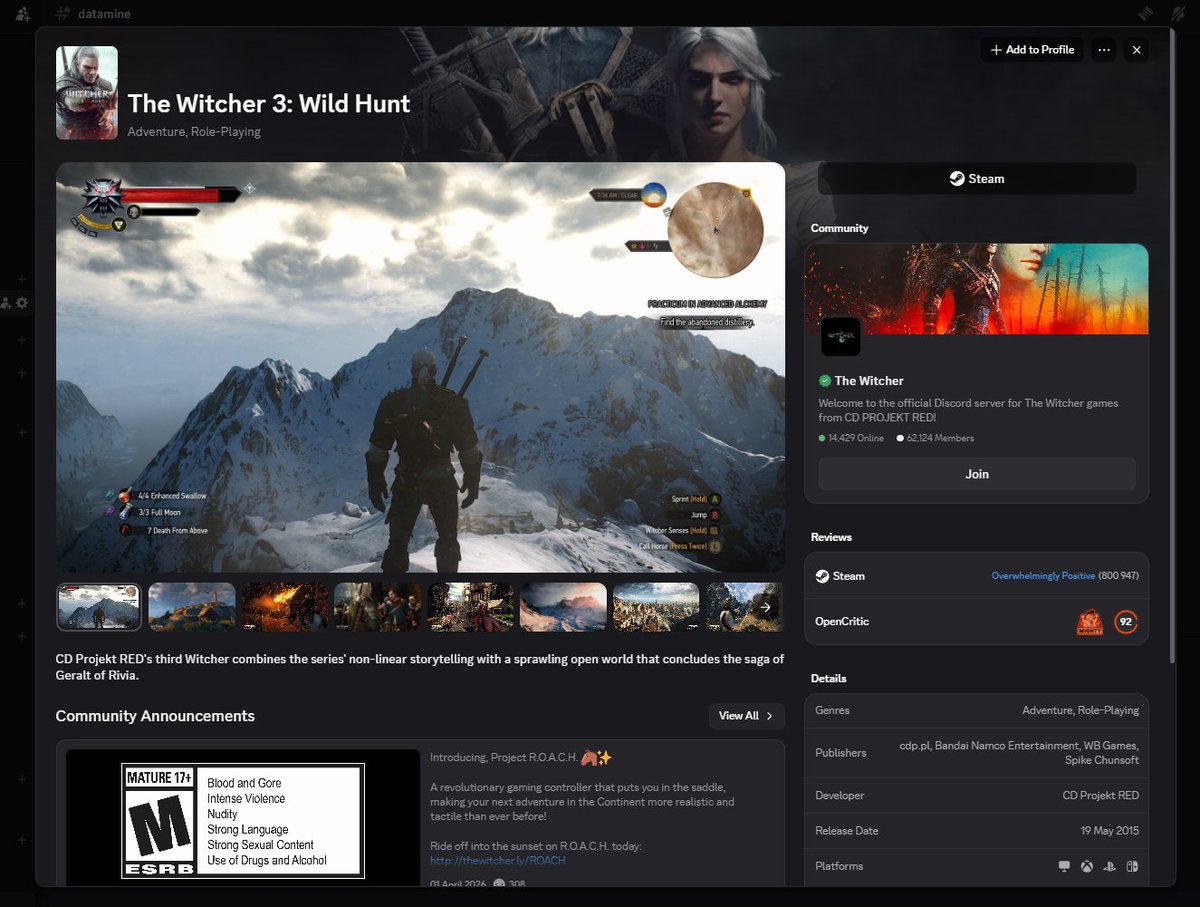Click The Witcher 3: Wild Hunt title
This screenshot has height=907, width=1200.
[269, 104]
